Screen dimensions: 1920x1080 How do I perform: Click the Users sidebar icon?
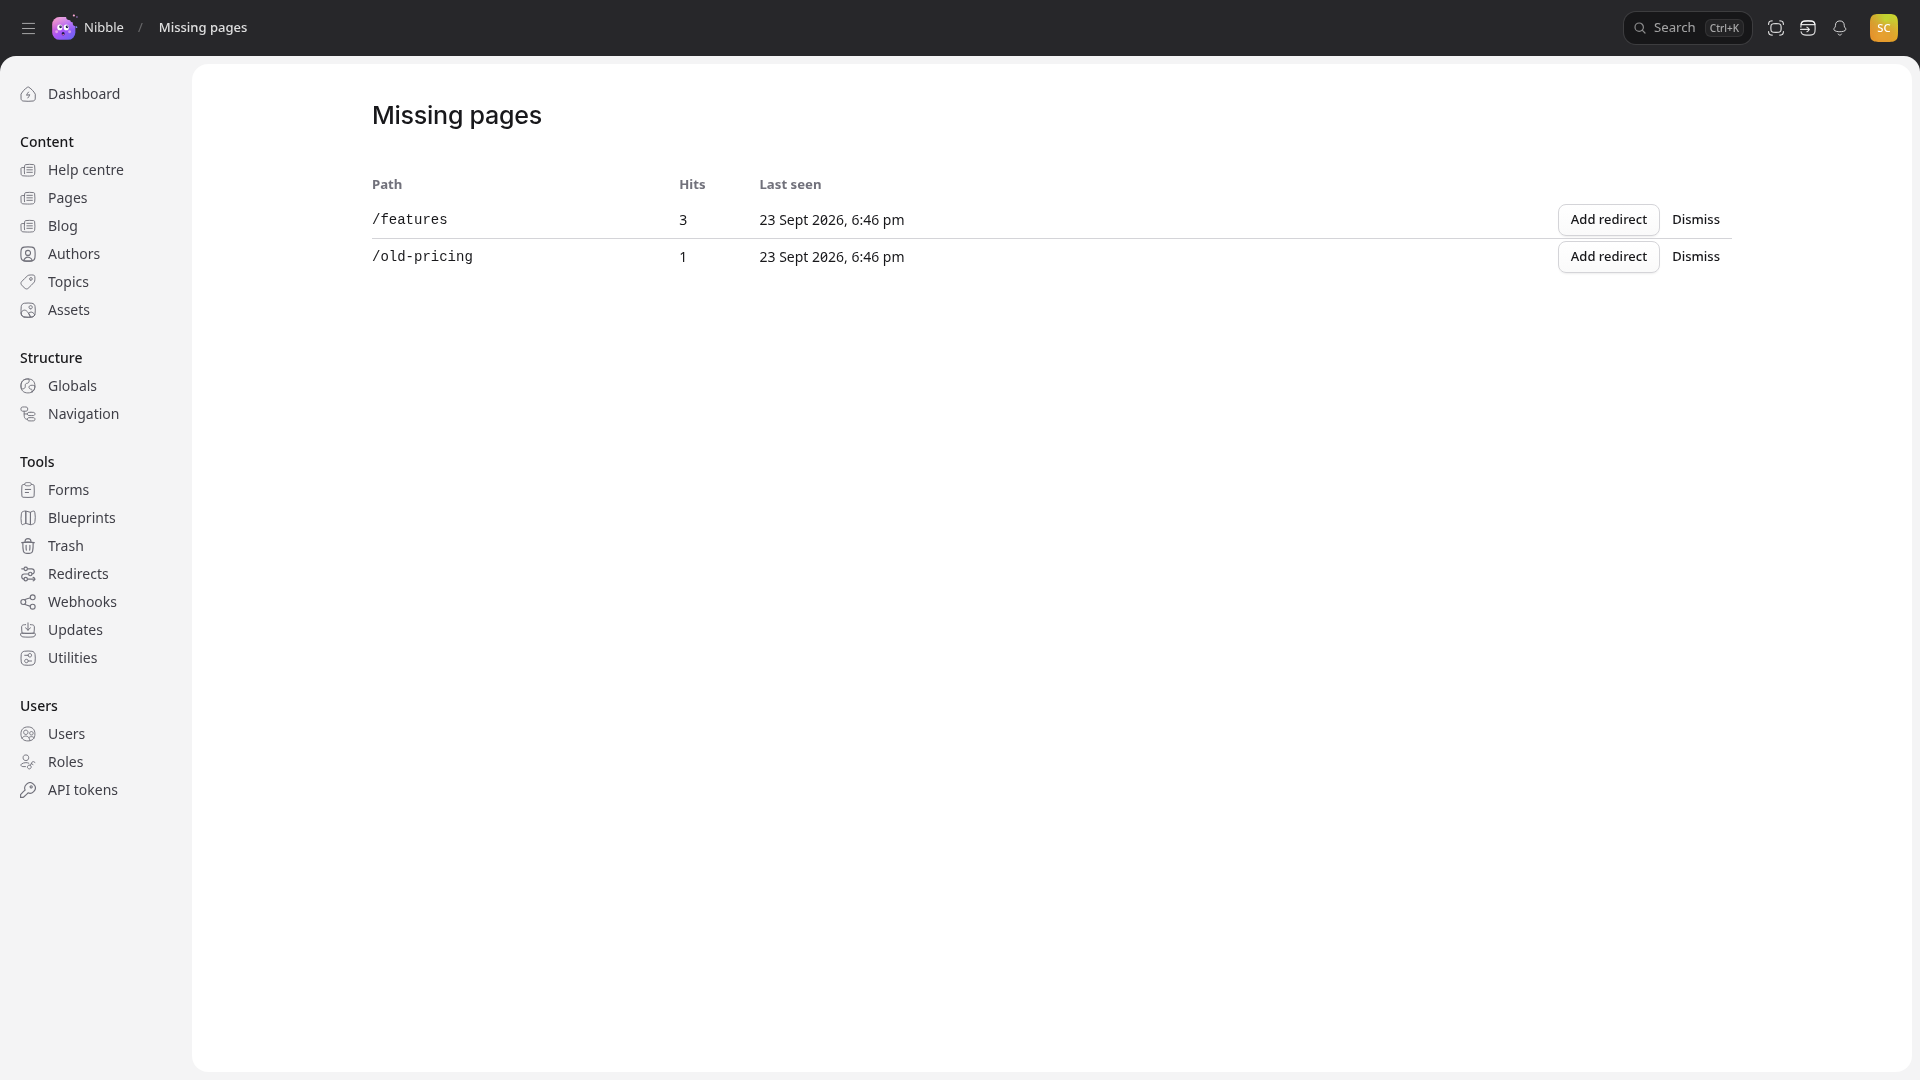28,734
